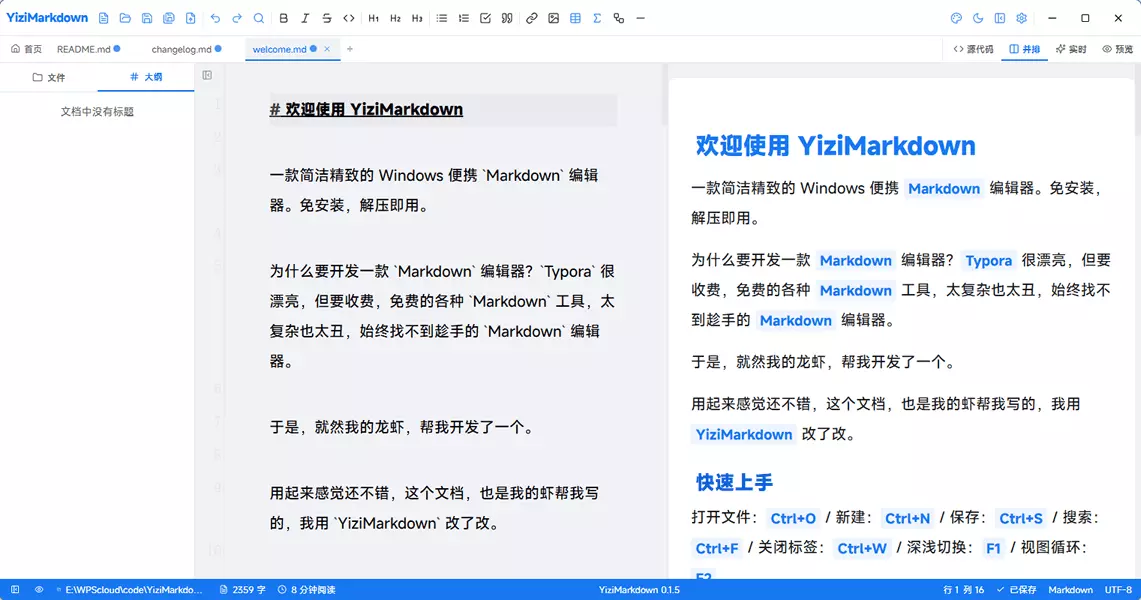Add a new tab with the plus button
The width and height of the screenshot is (1141, 600).
350,49
